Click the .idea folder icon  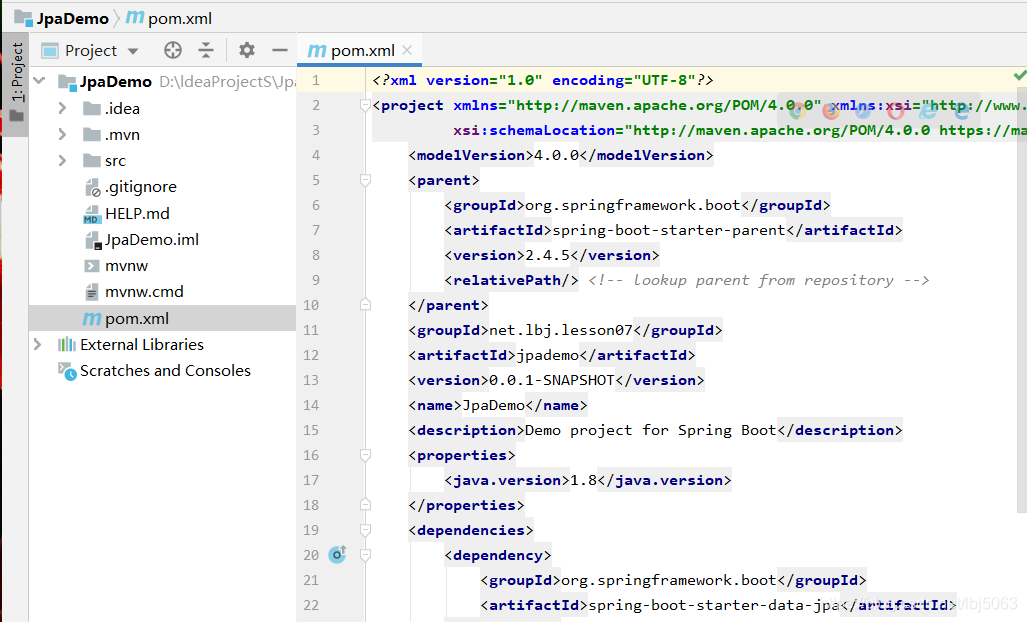pyautogui.click(x=92, y=108)
